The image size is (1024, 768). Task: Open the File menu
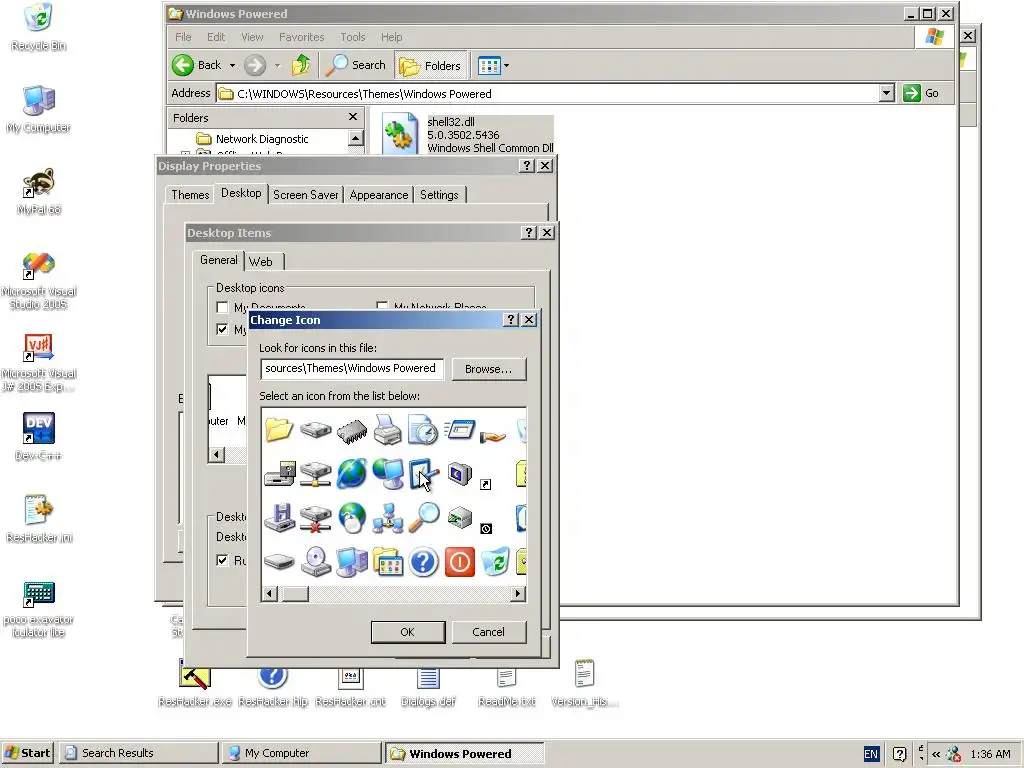coord(184,37)
